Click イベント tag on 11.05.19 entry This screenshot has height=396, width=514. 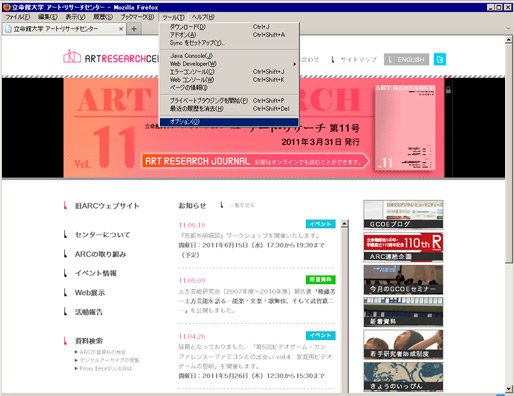click(x=321, y=224)
